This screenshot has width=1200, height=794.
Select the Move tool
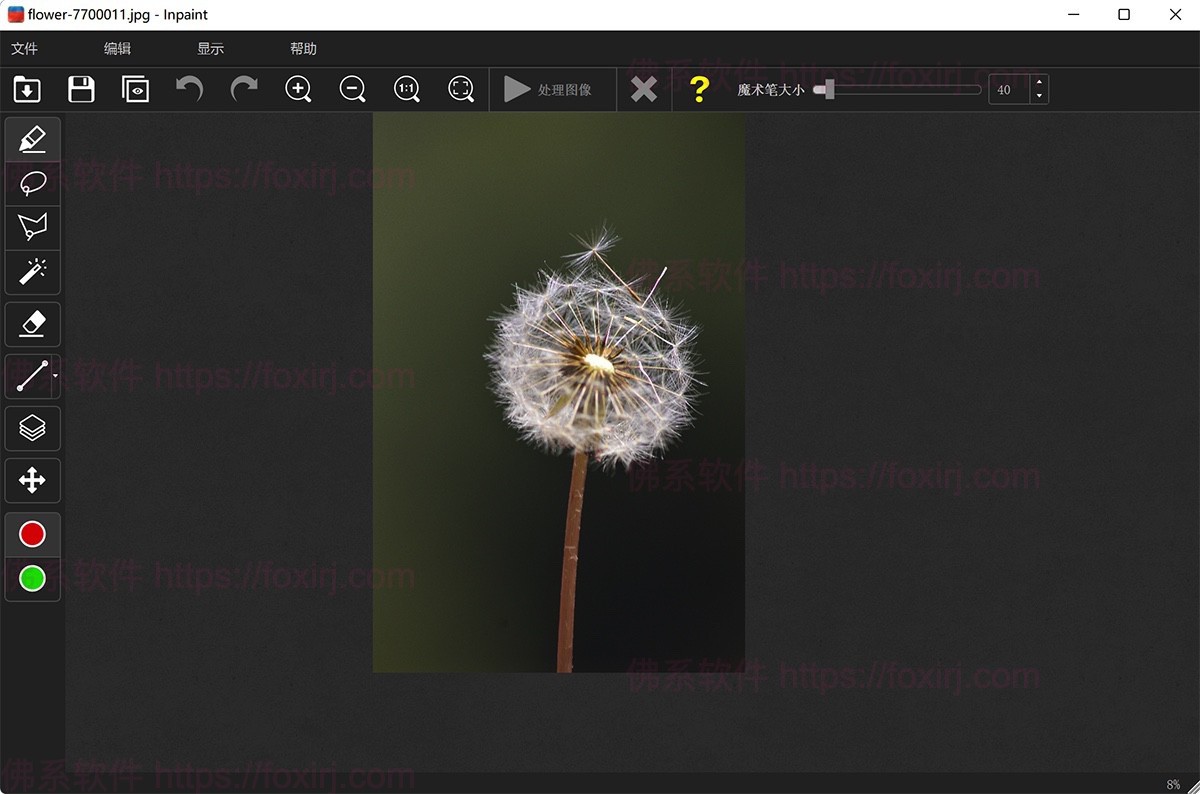coord(33,480)
